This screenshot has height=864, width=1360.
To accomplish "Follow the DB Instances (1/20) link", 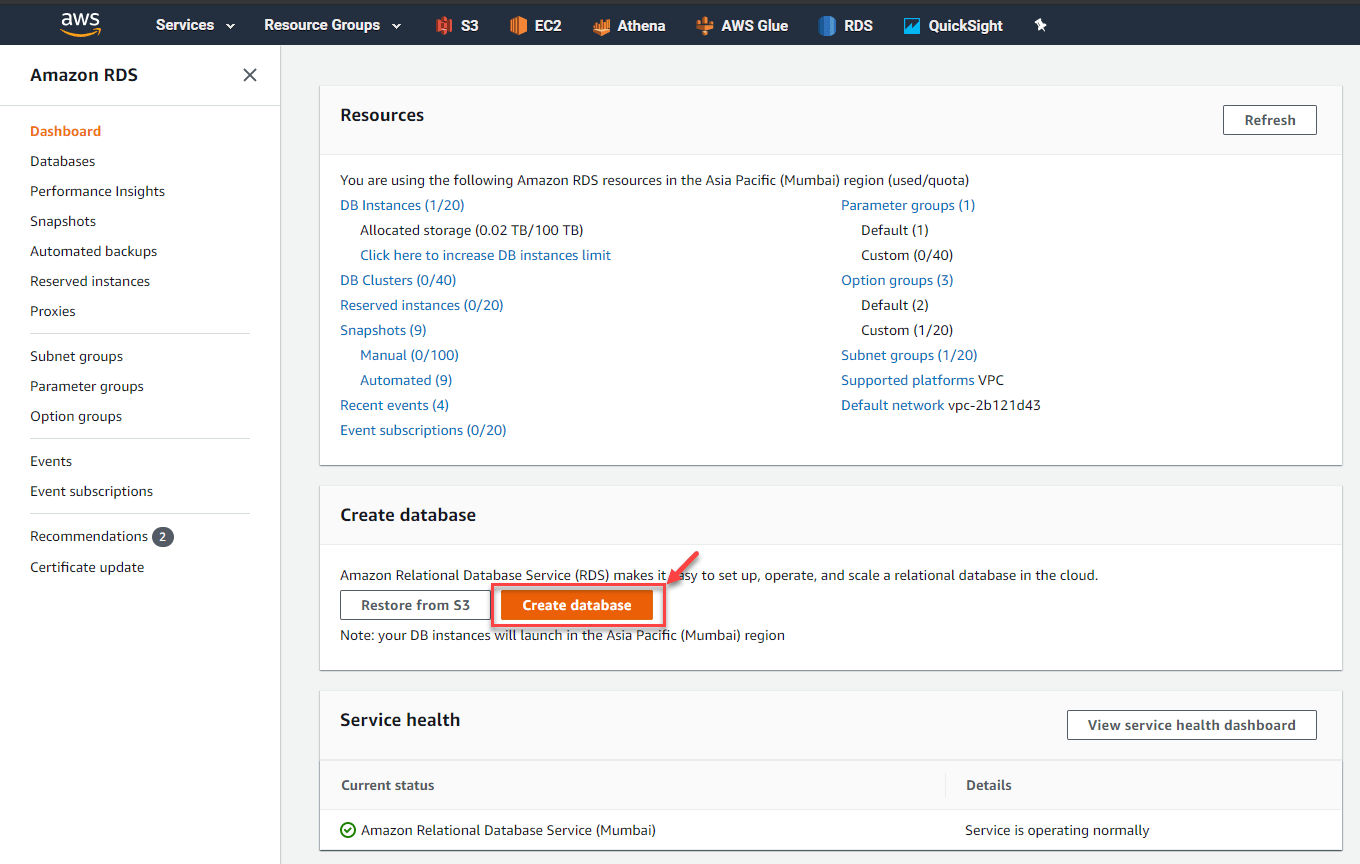I will pyautogui.click(x=402, y=204).
